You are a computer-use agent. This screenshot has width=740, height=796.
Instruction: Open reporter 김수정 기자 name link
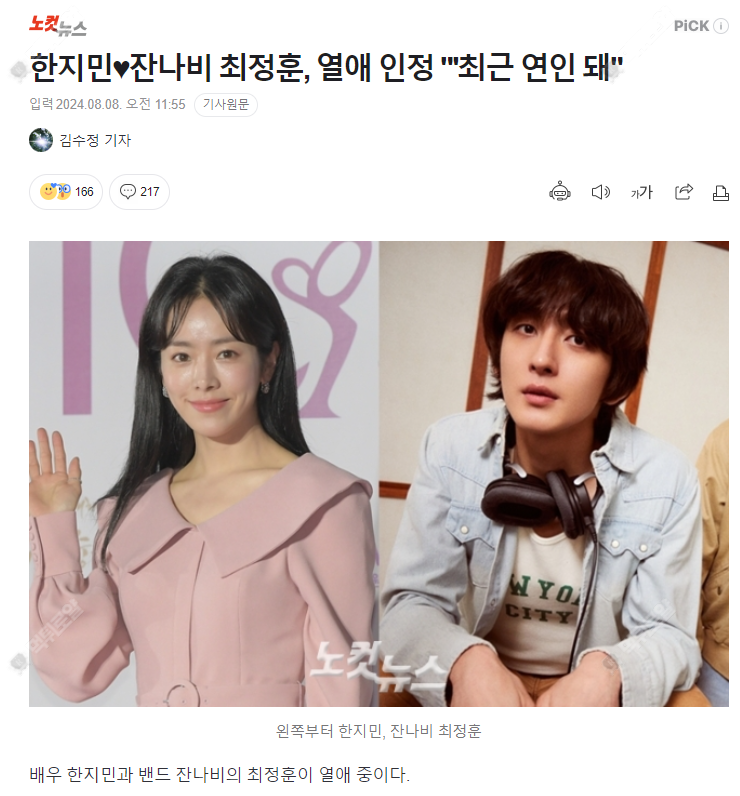[95, 140]
